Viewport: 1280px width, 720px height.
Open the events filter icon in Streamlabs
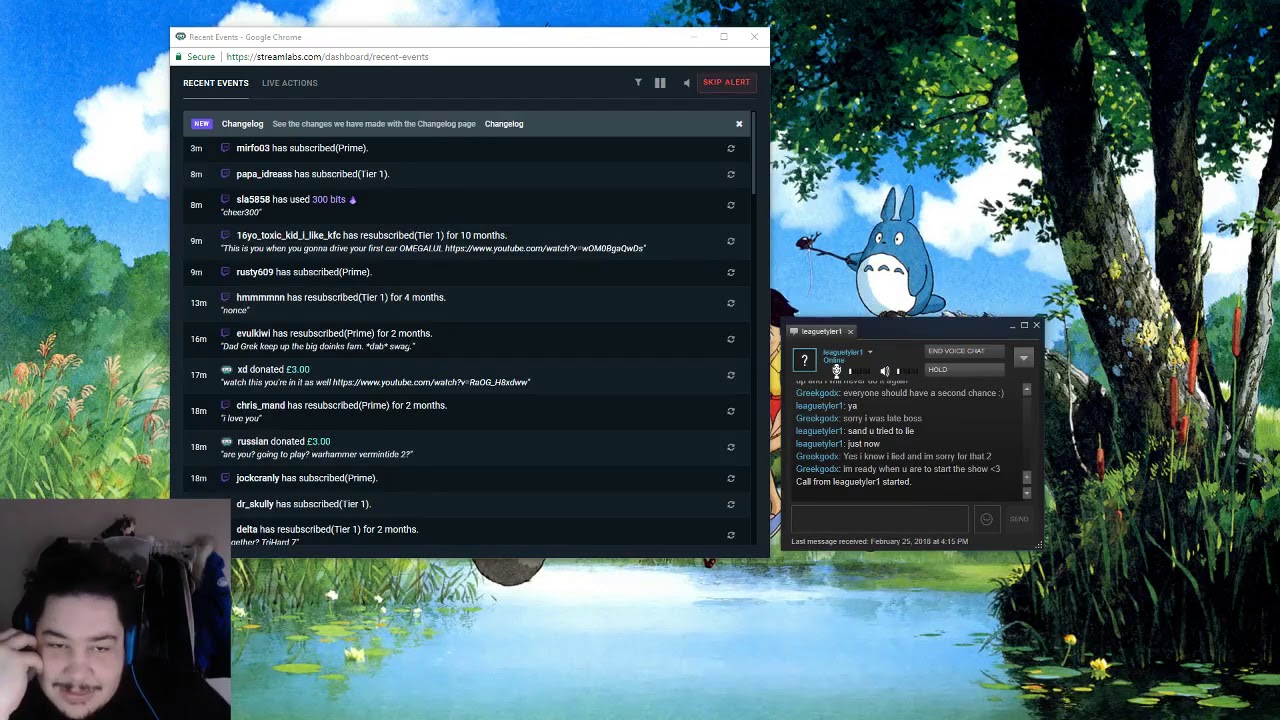pyautogui.click(x=638, y=83)
